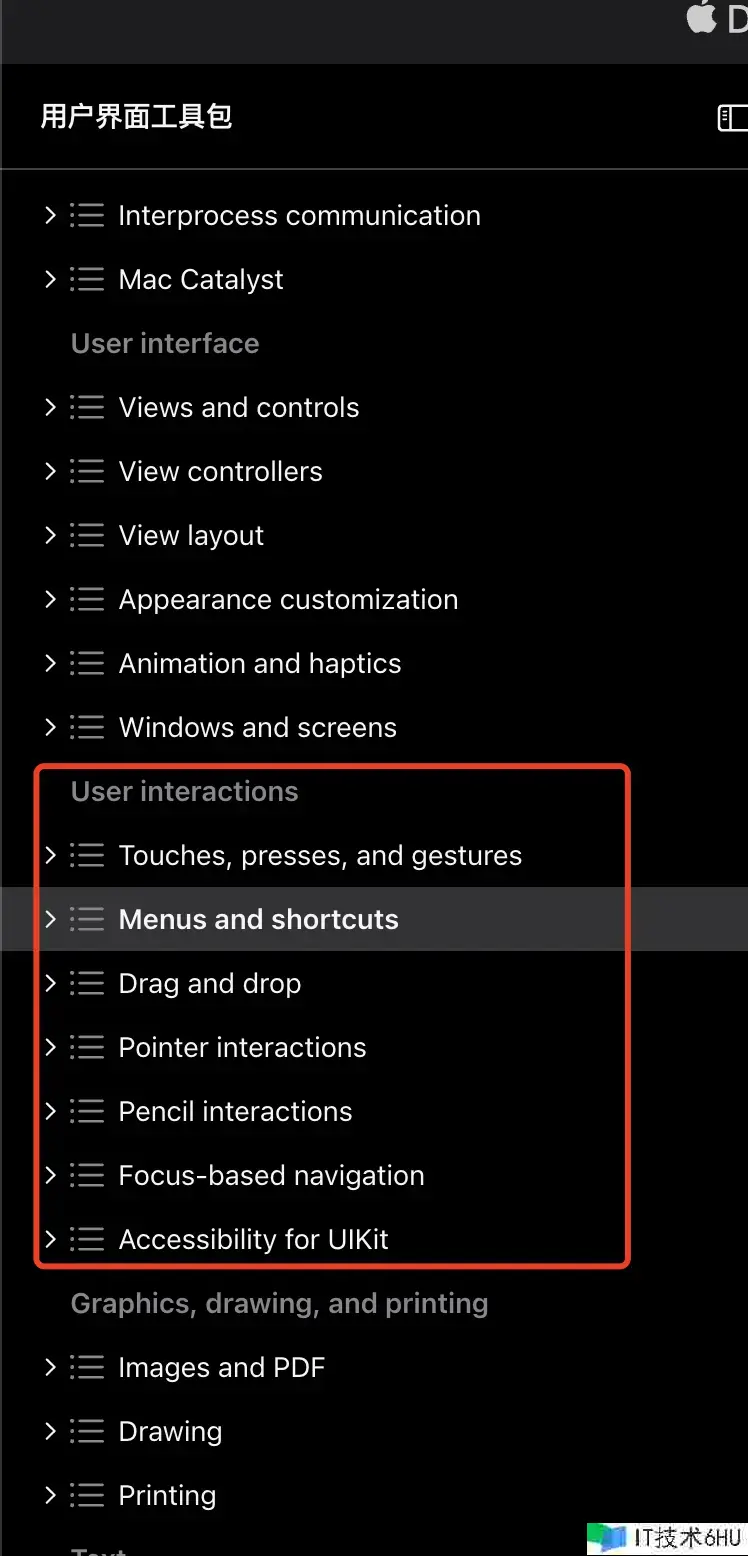Click list icon beside Drag and drop

pos(87,984)
